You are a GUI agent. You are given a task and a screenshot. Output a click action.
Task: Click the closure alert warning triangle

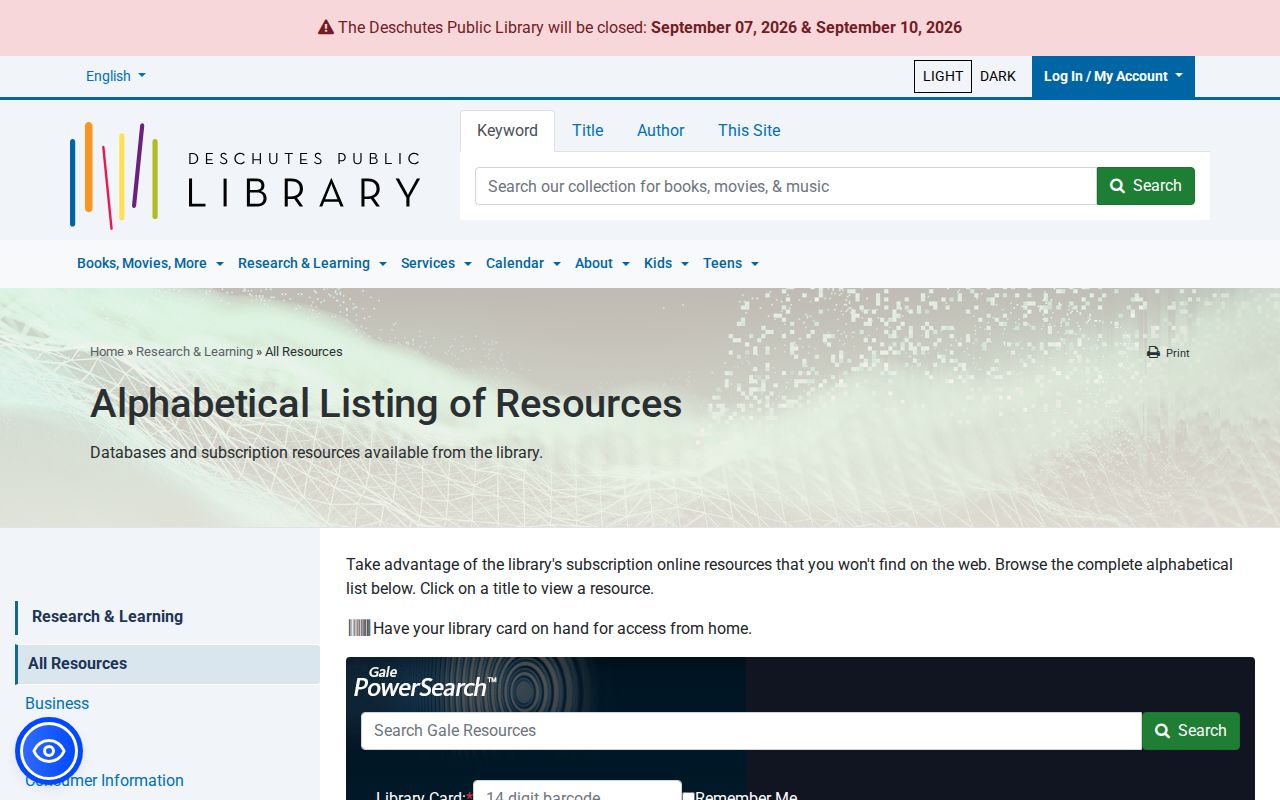click(326, 28)
